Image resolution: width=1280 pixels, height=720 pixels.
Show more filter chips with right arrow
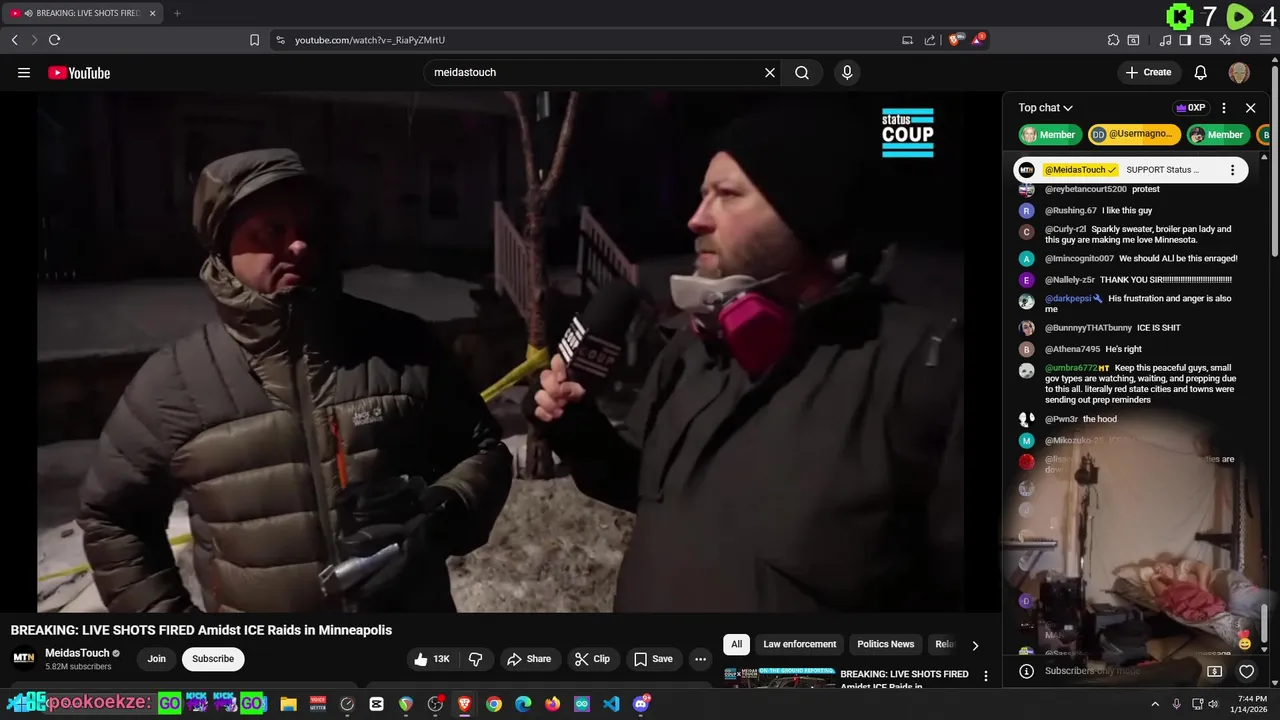975,645
